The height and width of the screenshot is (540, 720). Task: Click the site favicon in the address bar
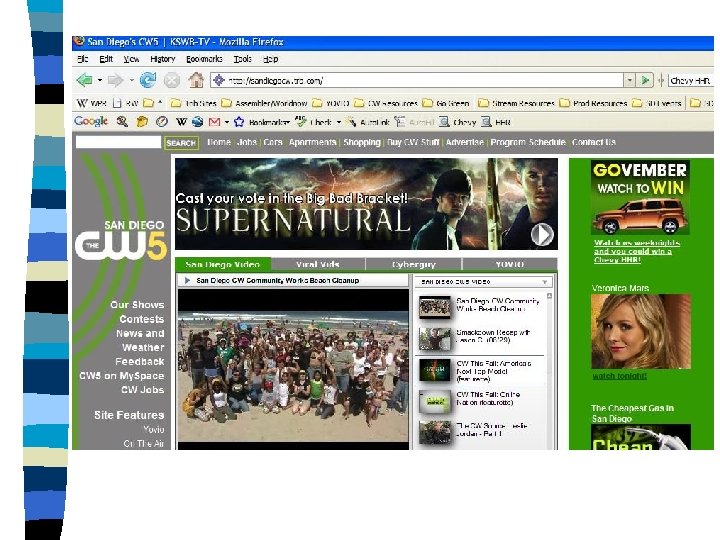tap(219, 80)
